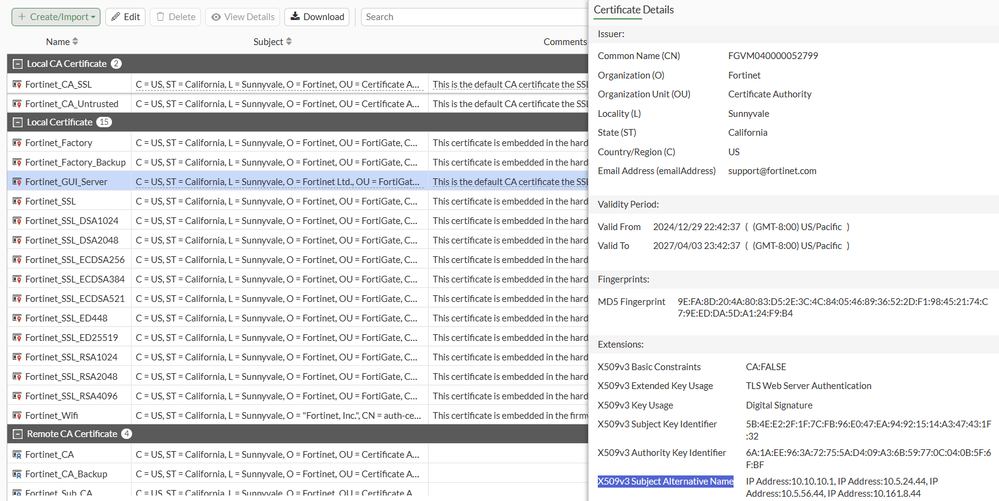Click certificate icon beside Fortinet_SSL_RSA1024
Viewport: 999px width, 501px height.
pos(17,357)
